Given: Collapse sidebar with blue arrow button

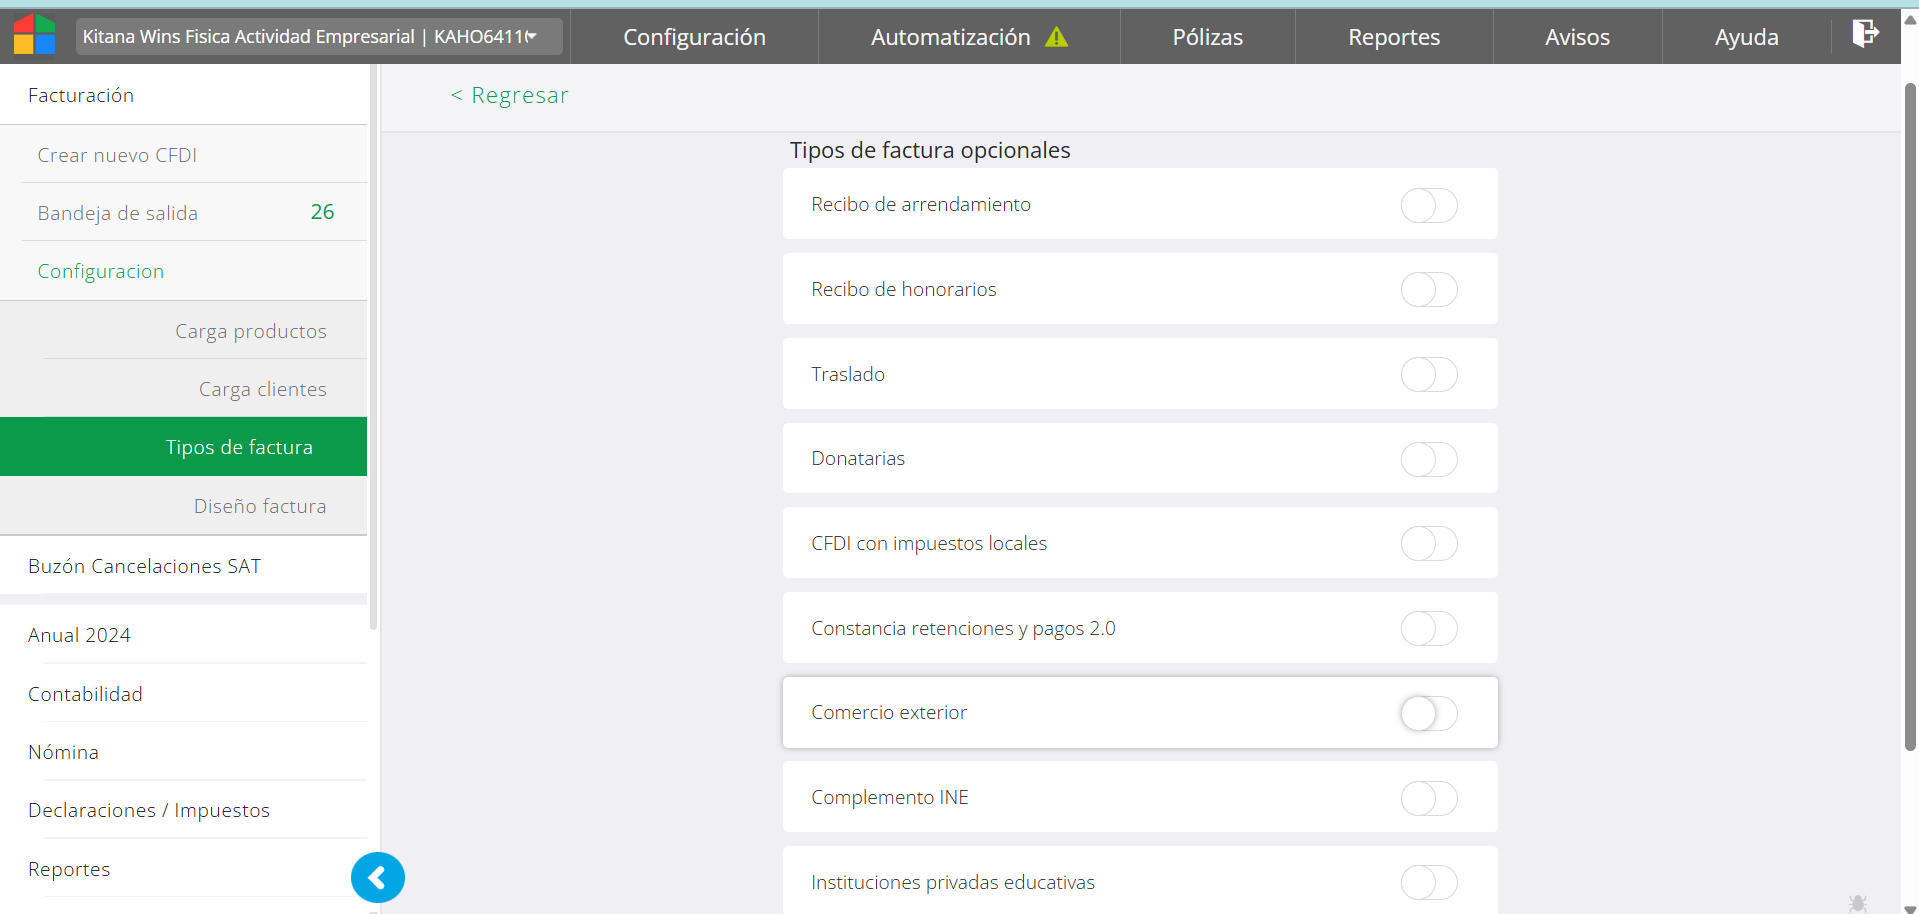Looking at the screenshot, I should (377, 877).
